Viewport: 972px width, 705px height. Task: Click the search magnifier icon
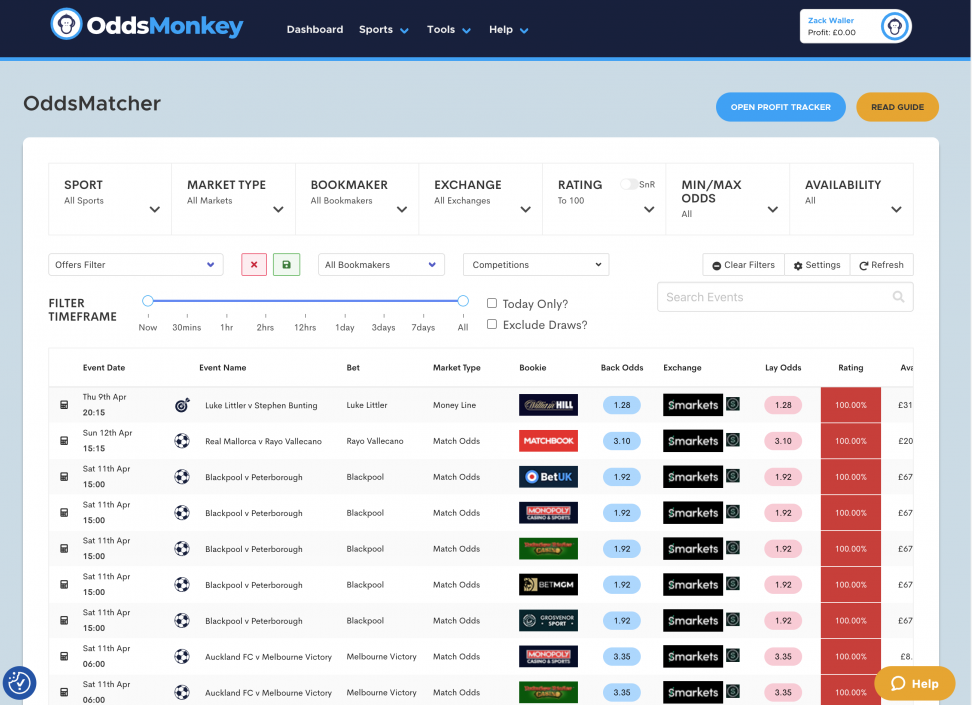[898, 297]
